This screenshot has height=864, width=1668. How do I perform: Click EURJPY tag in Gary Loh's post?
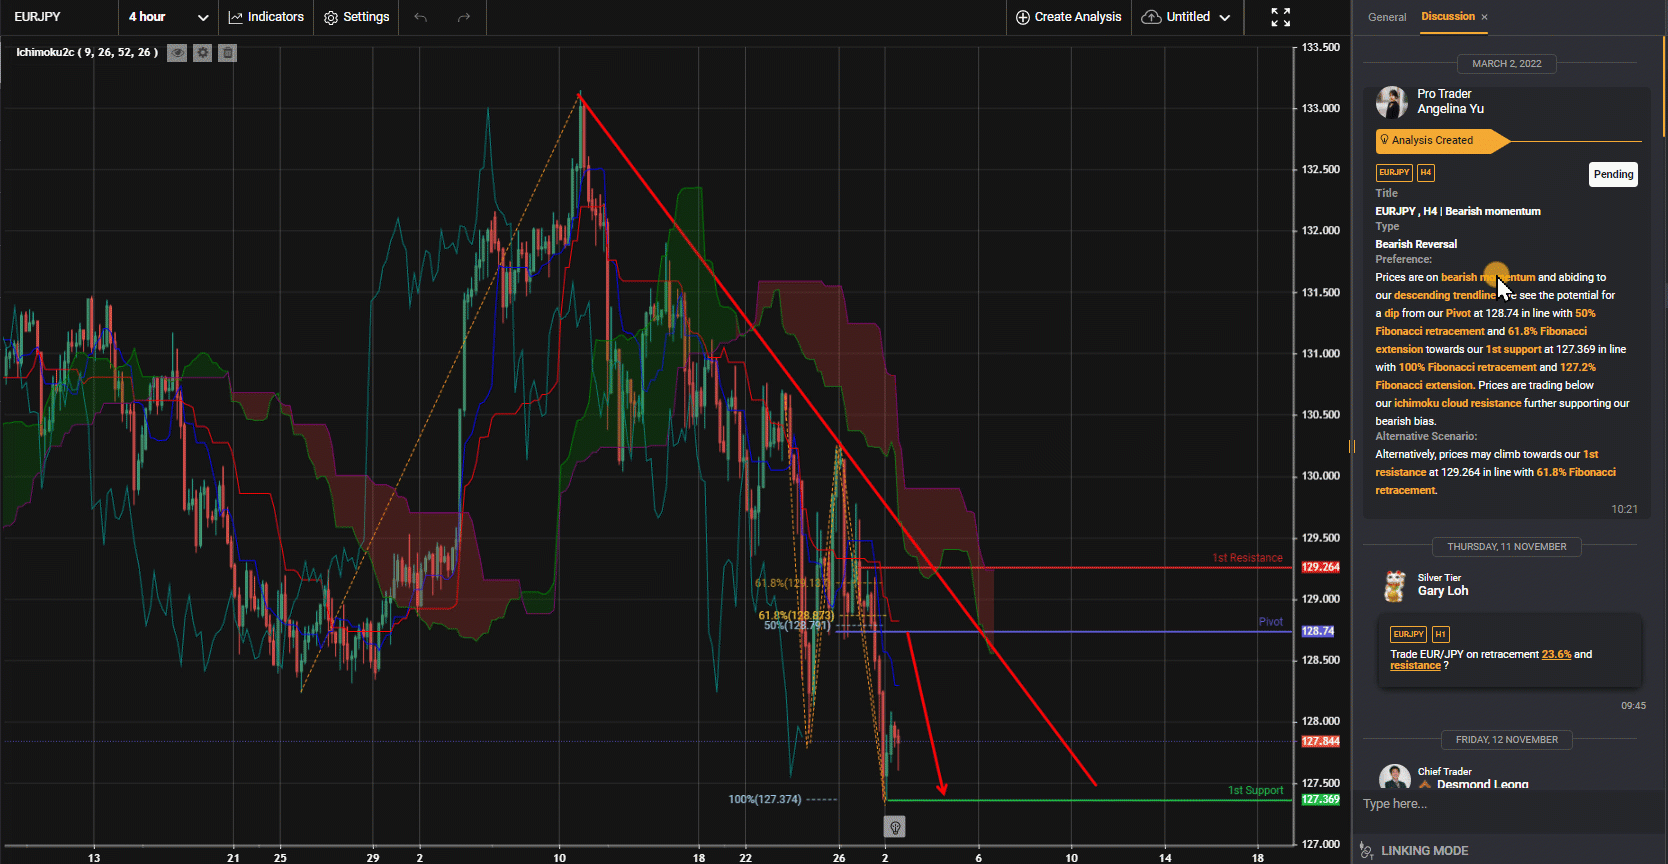tap(1408, 634)
